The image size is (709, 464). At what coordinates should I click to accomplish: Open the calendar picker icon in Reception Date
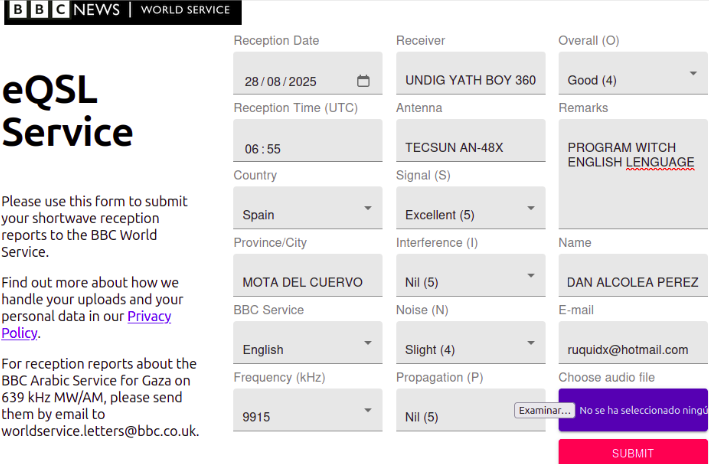(363, 81)
